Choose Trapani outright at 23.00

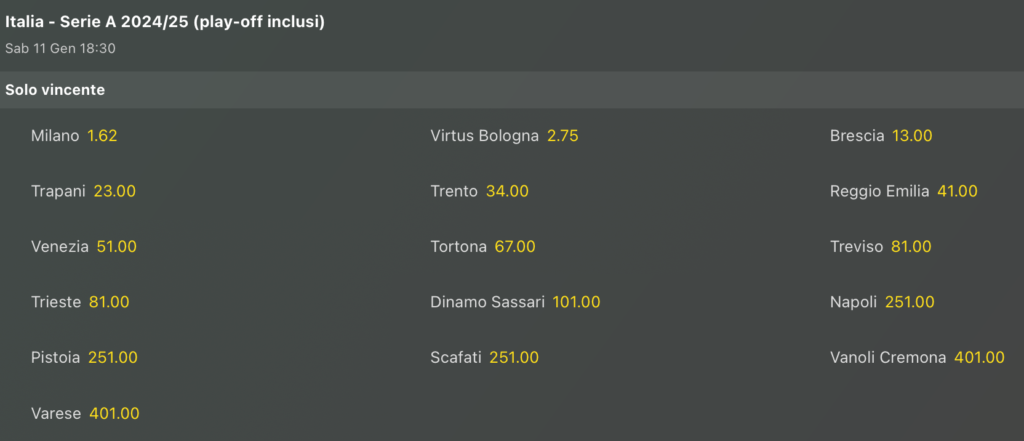[x=115, y=191]
